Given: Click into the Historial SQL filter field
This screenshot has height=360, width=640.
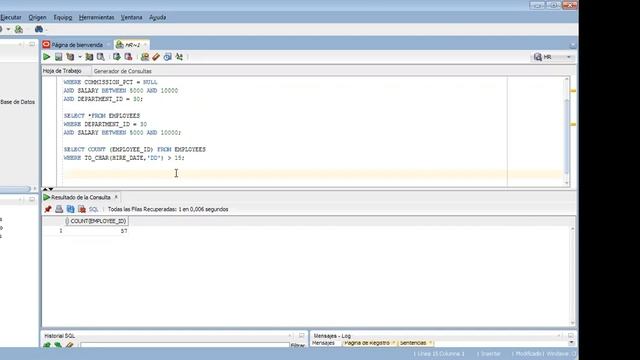Looking at the screenshot, I should (x=184, y=345).
